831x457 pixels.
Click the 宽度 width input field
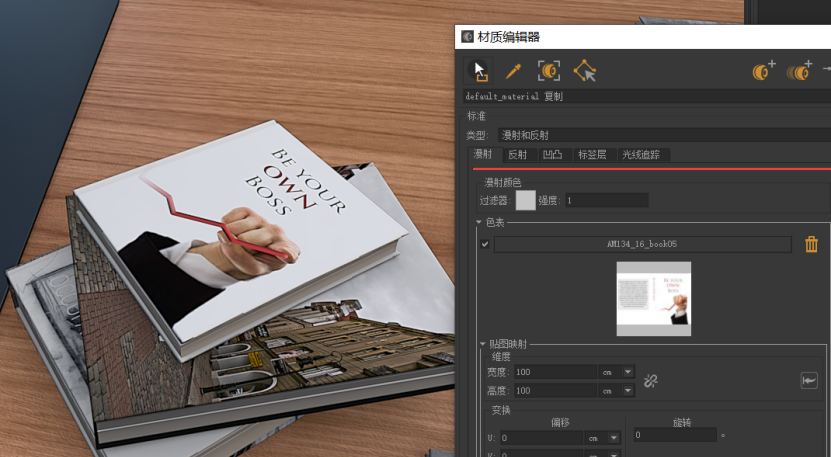pyautogui.click(x=555, y=372)
